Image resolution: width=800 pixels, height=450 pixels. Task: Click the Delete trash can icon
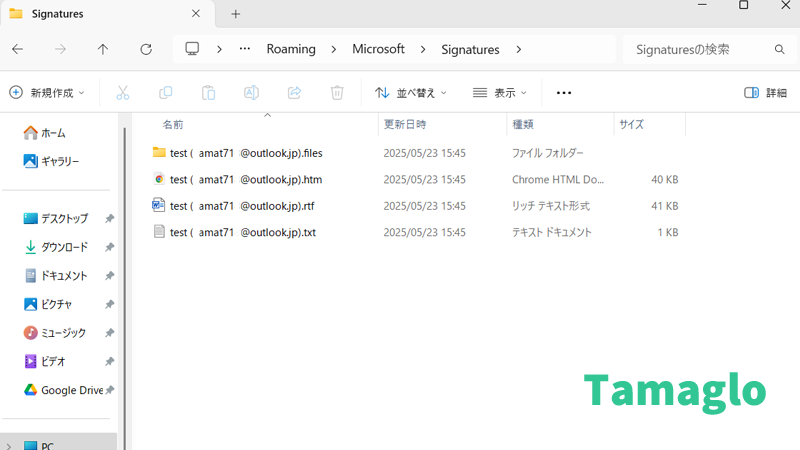[337, 92]
